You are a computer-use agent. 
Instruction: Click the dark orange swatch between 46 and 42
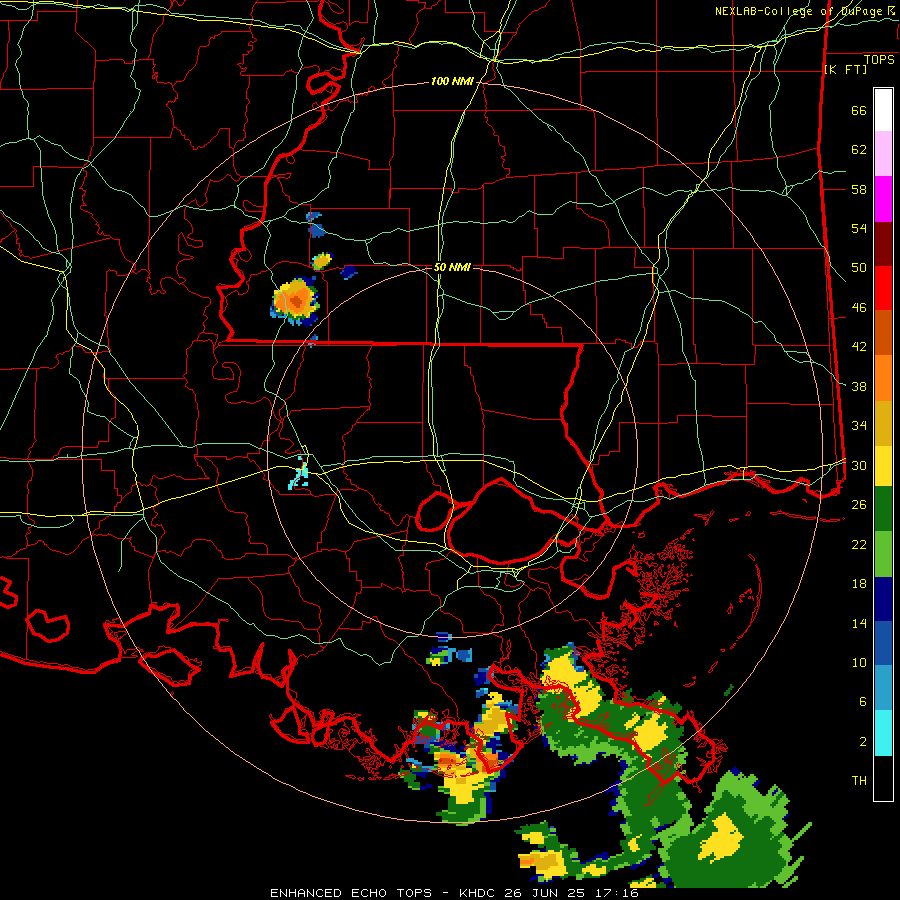tap(883, 333)
